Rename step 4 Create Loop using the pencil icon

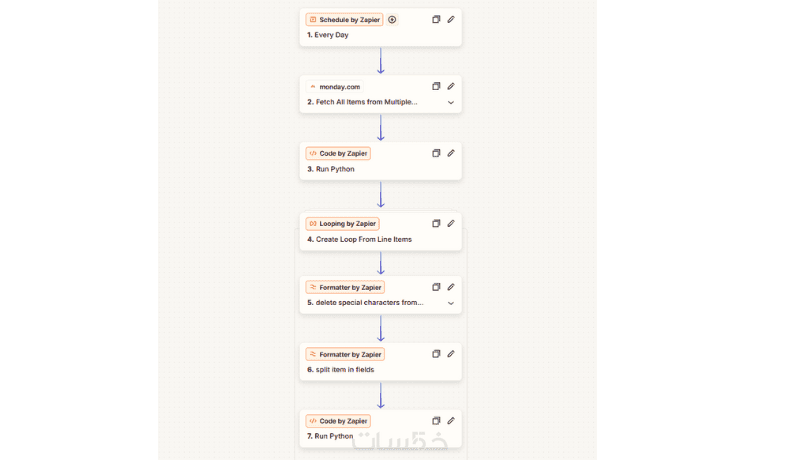[x=451, y=223]
